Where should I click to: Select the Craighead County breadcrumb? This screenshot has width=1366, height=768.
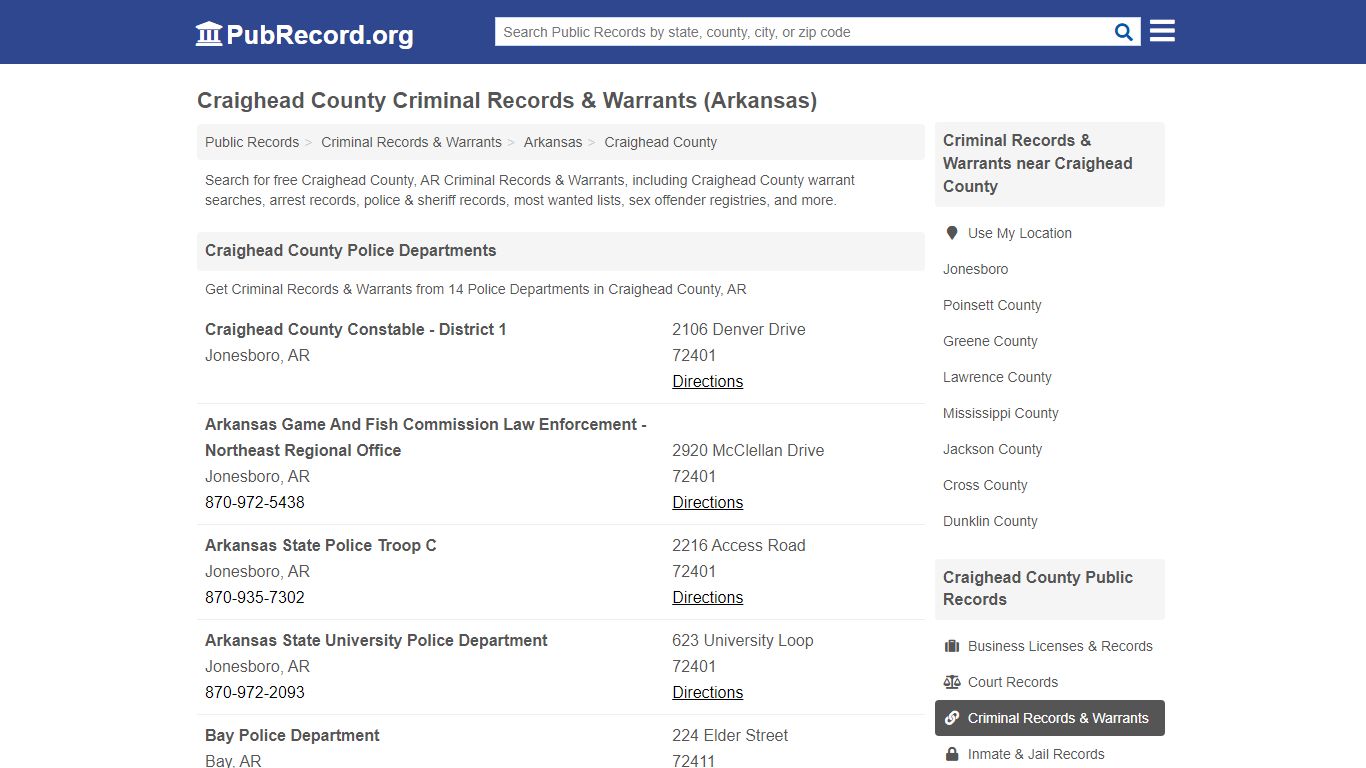(660, 142)
